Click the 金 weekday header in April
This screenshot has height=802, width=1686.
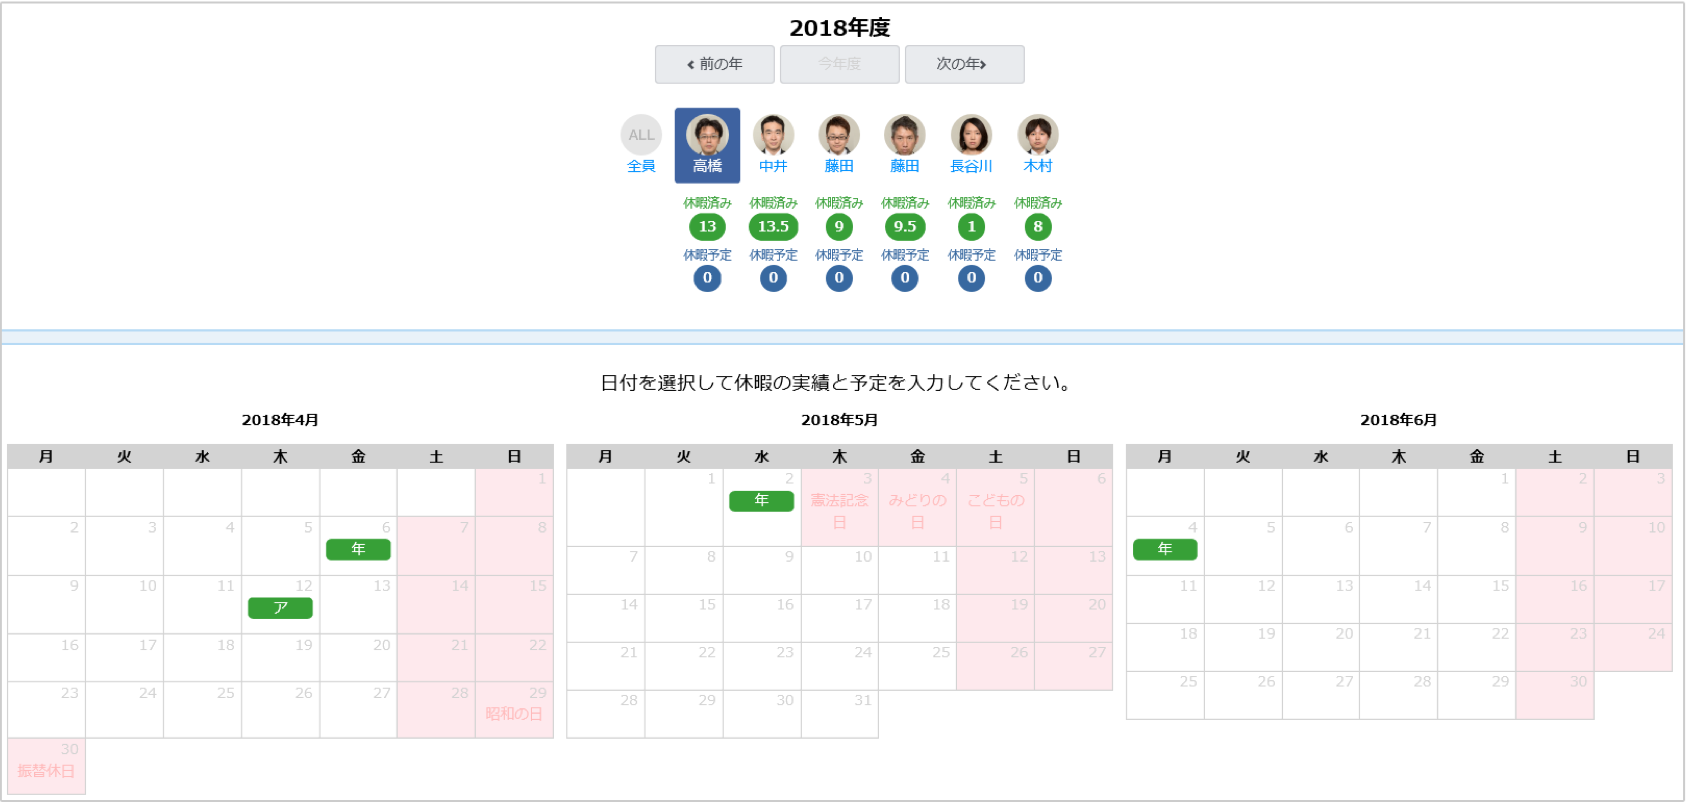point(358,456)
